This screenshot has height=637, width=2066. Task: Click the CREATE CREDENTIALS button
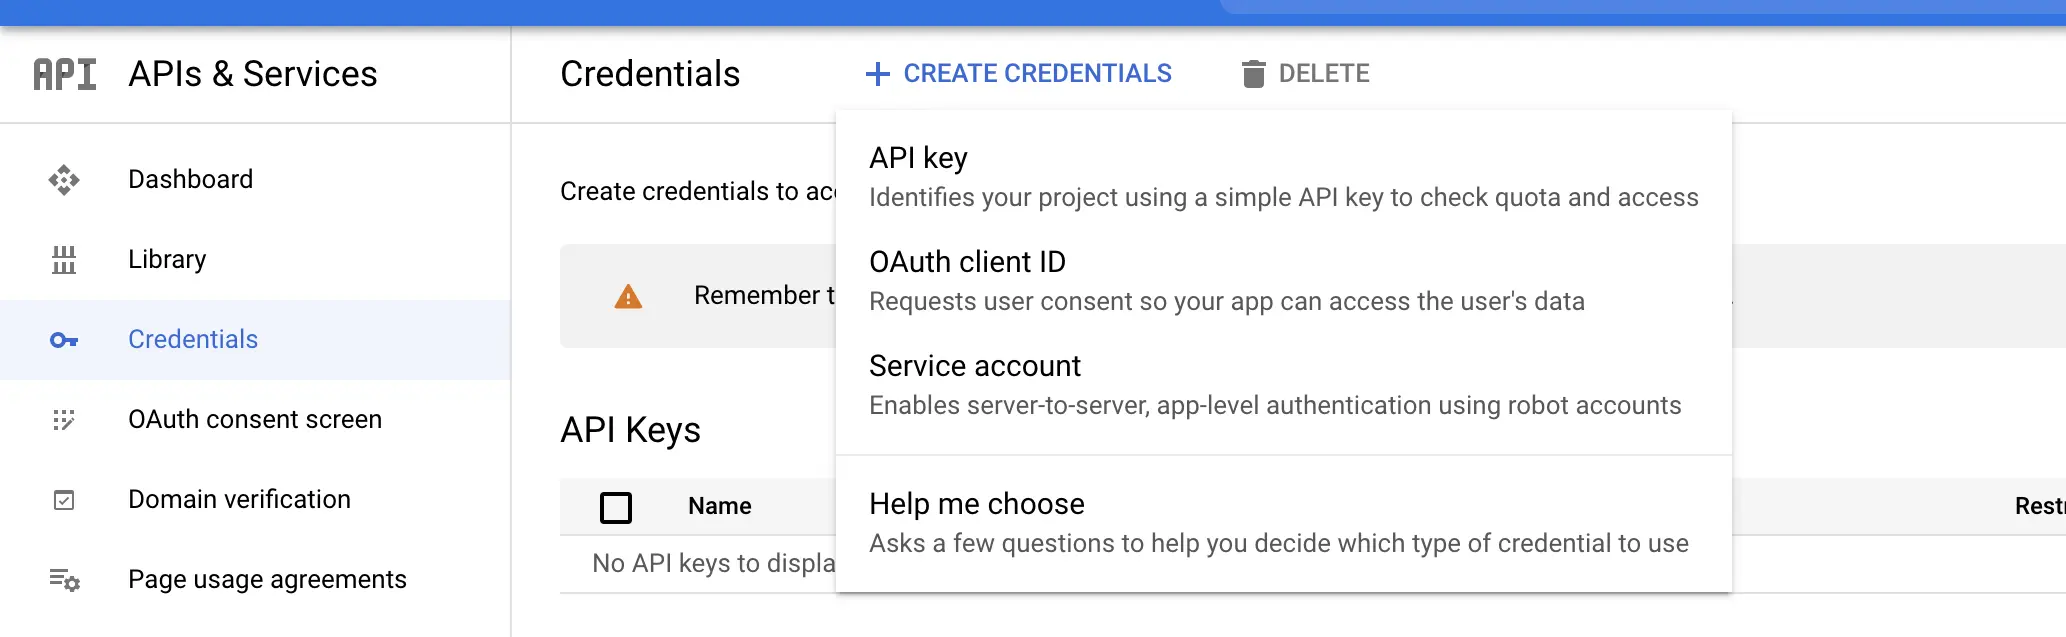tap(1019, 74)
